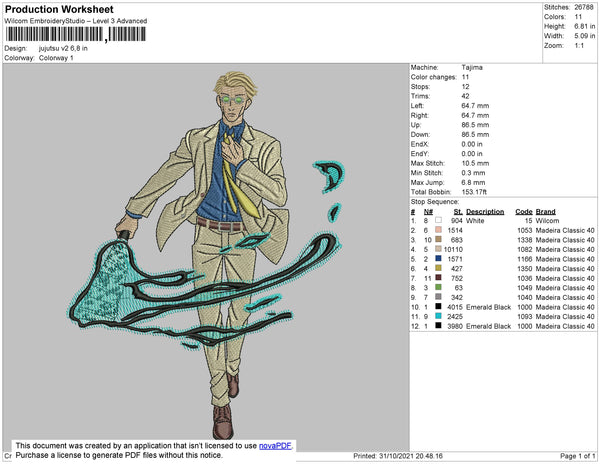Click the Colorway 1 value
The image size is (600, 464).
point(56,58)
